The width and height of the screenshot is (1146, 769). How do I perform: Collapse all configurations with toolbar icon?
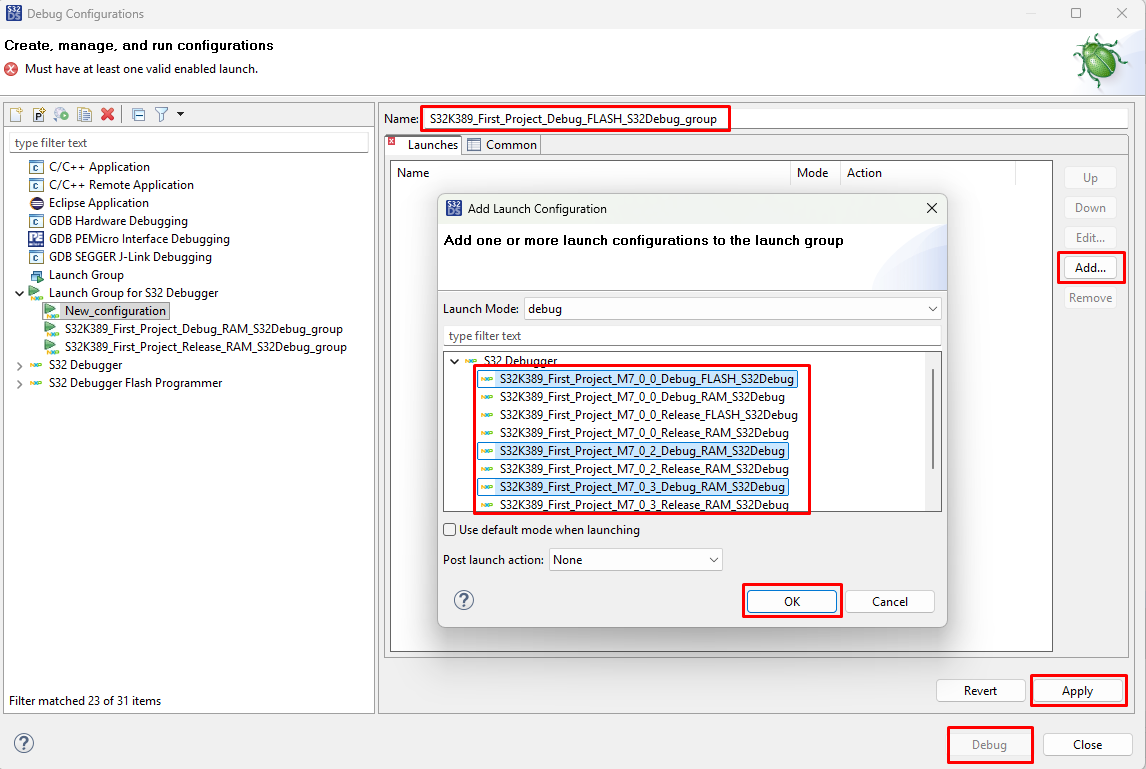pos(139,114)
